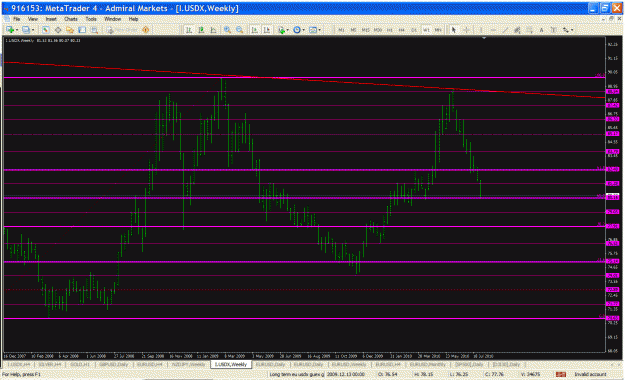Select the H4 timeframe button
The width and height of the screenshot is (625, 380).
tap(402, 30)
